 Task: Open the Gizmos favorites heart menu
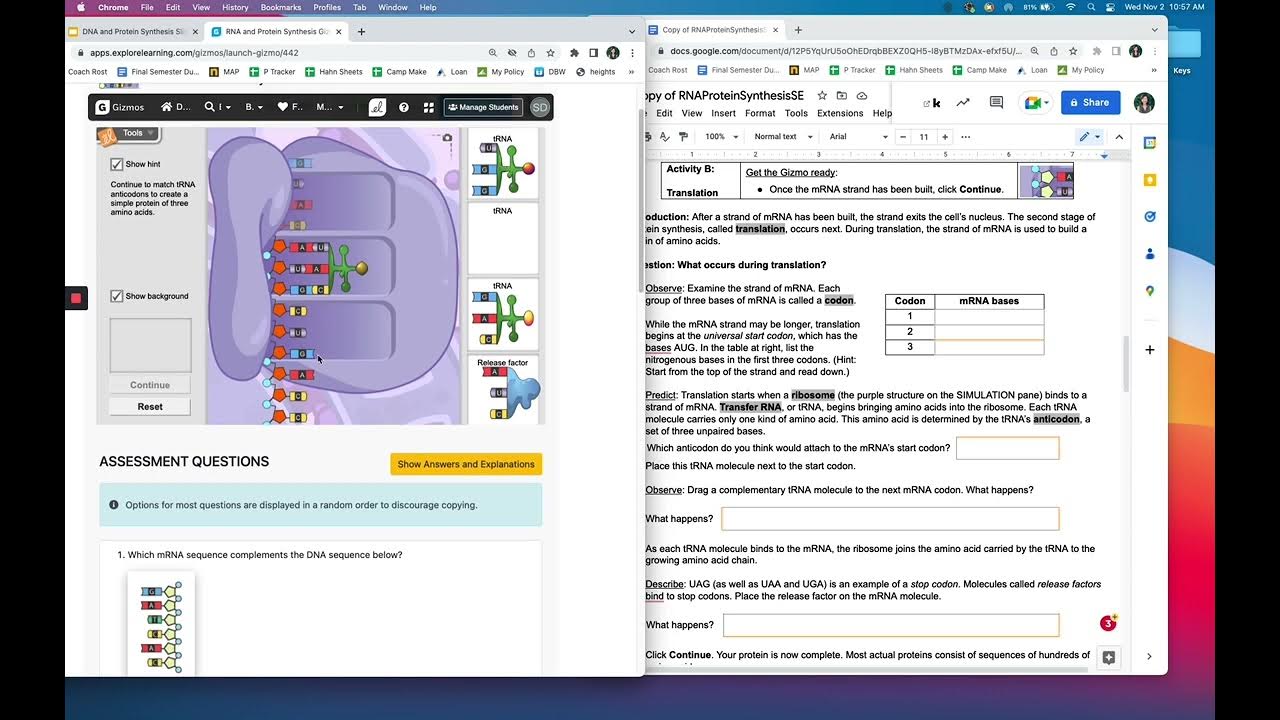290,107
